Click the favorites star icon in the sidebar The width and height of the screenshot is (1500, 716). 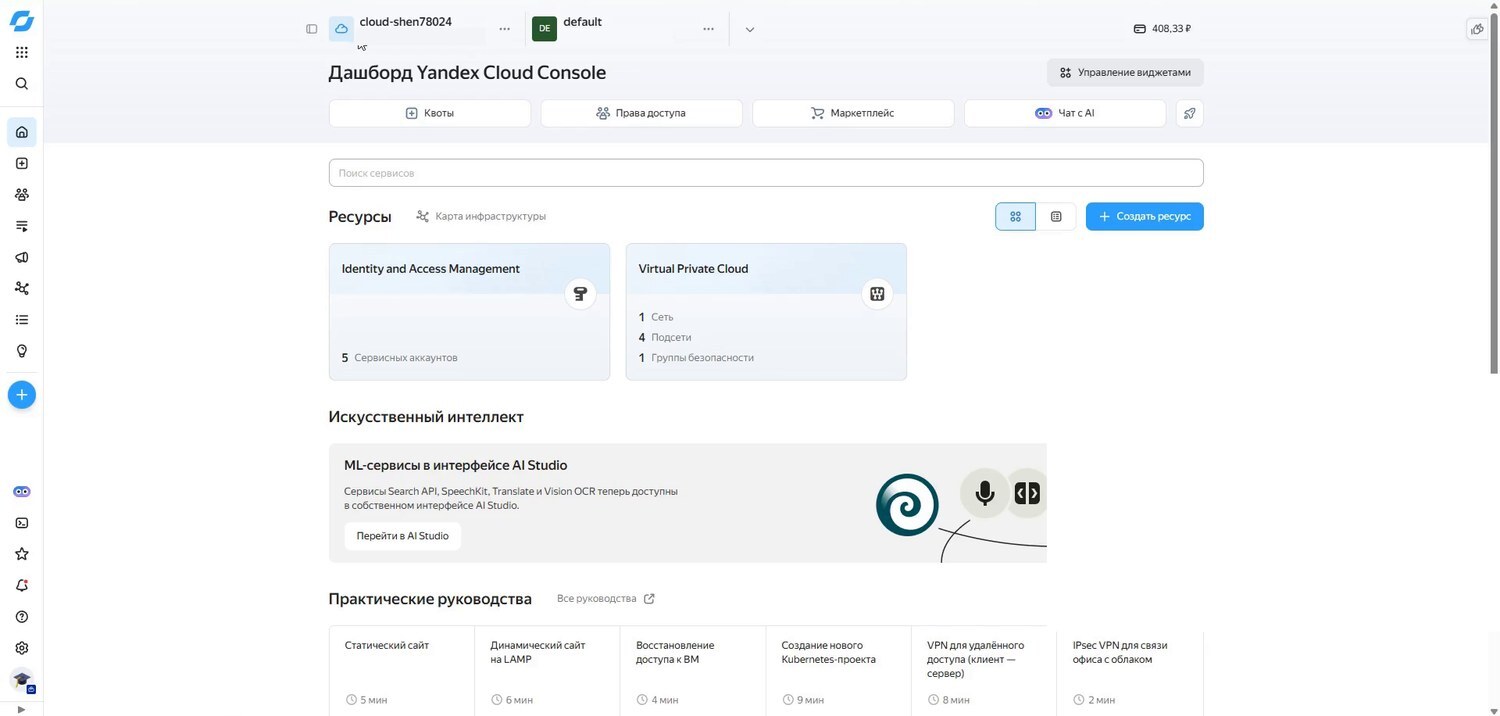point(22,554)
